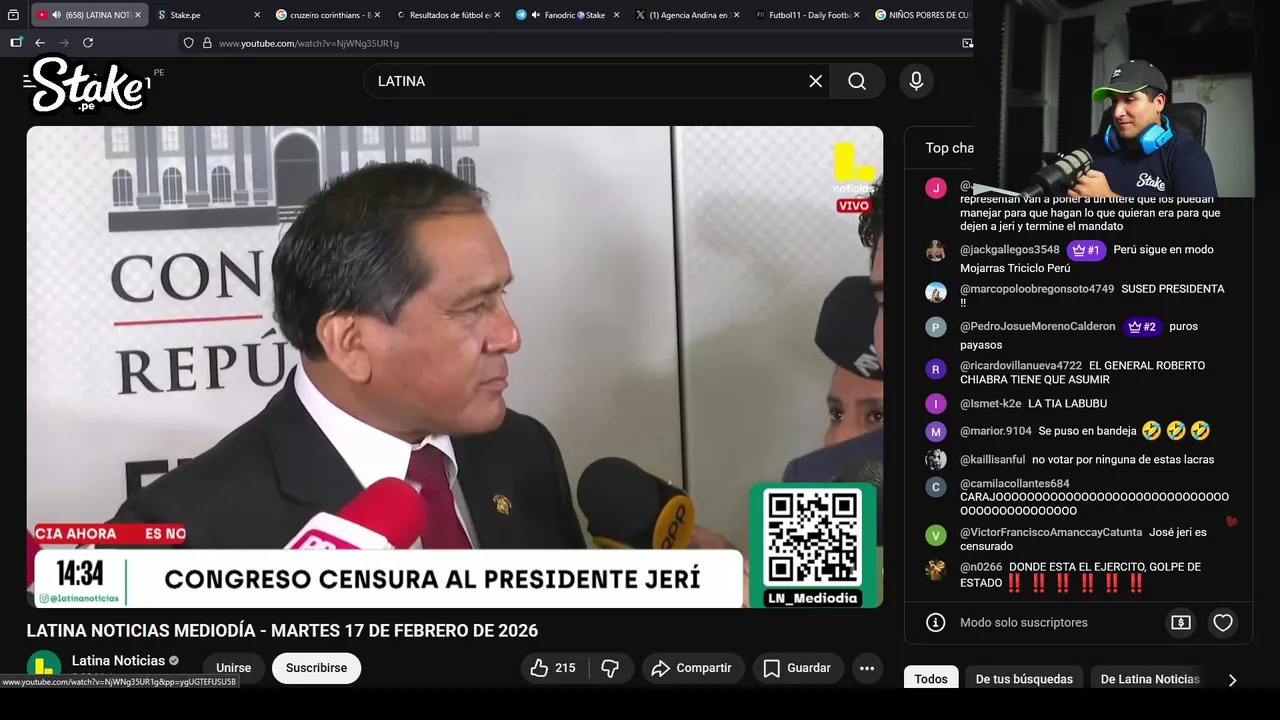Click the Modo solo suscriptores text

(x=1024, y=623)
